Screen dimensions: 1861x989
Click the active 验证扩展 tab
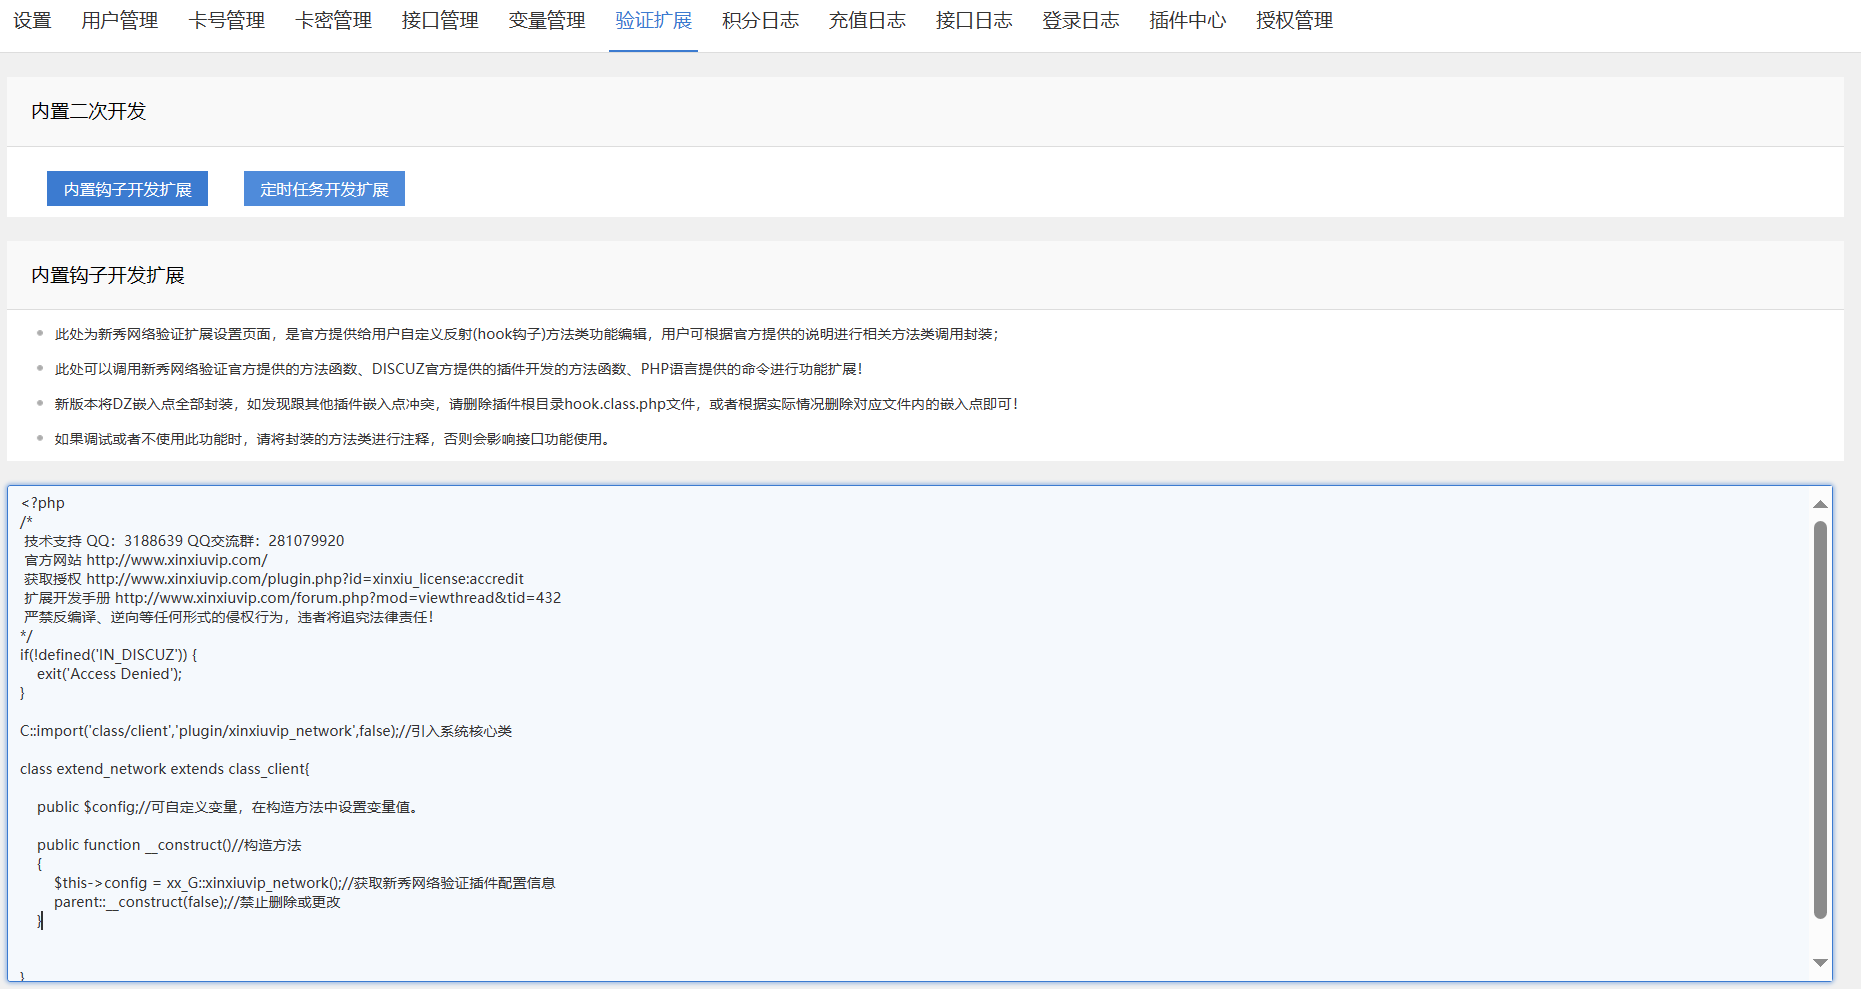point(653,21)
